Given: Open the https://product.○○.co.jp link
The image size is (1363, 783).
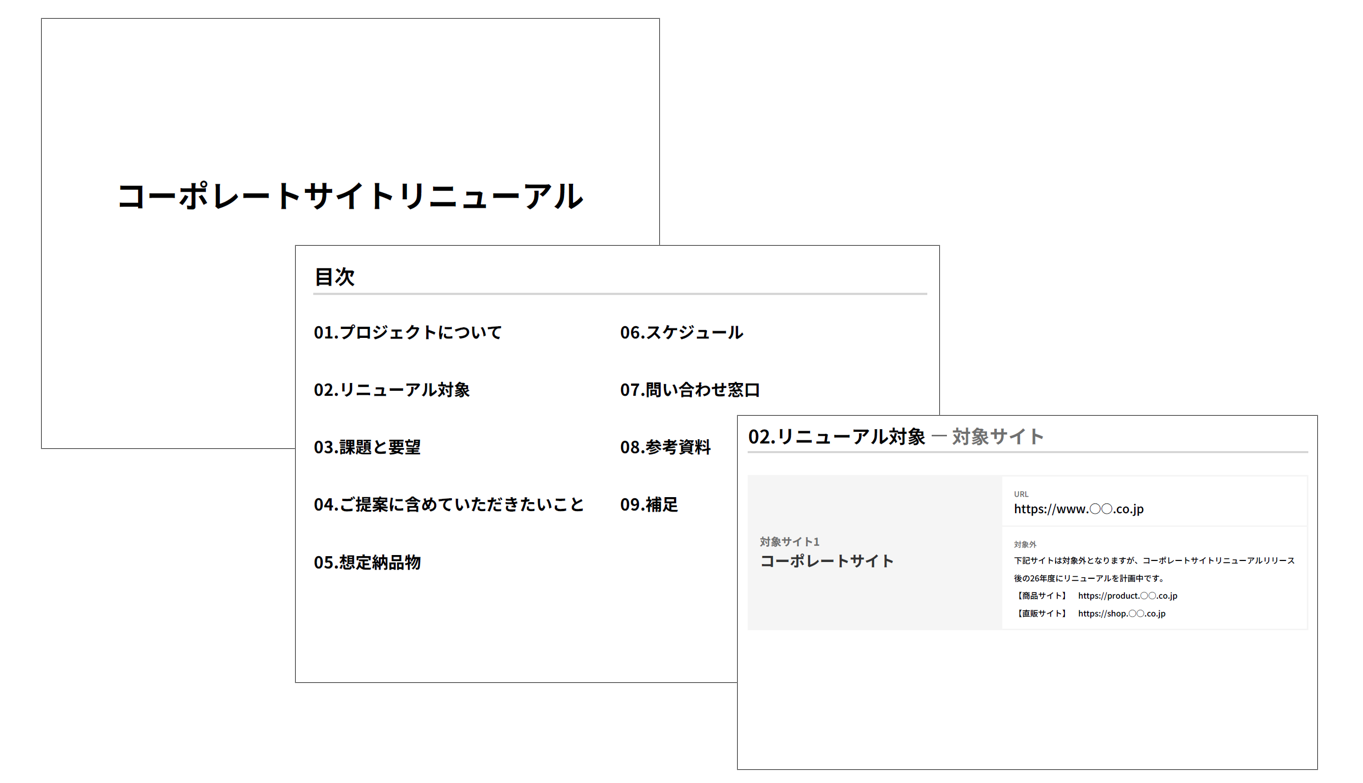Looking at the screenshot, I should pyautogui.click(x=1127, y=596).
